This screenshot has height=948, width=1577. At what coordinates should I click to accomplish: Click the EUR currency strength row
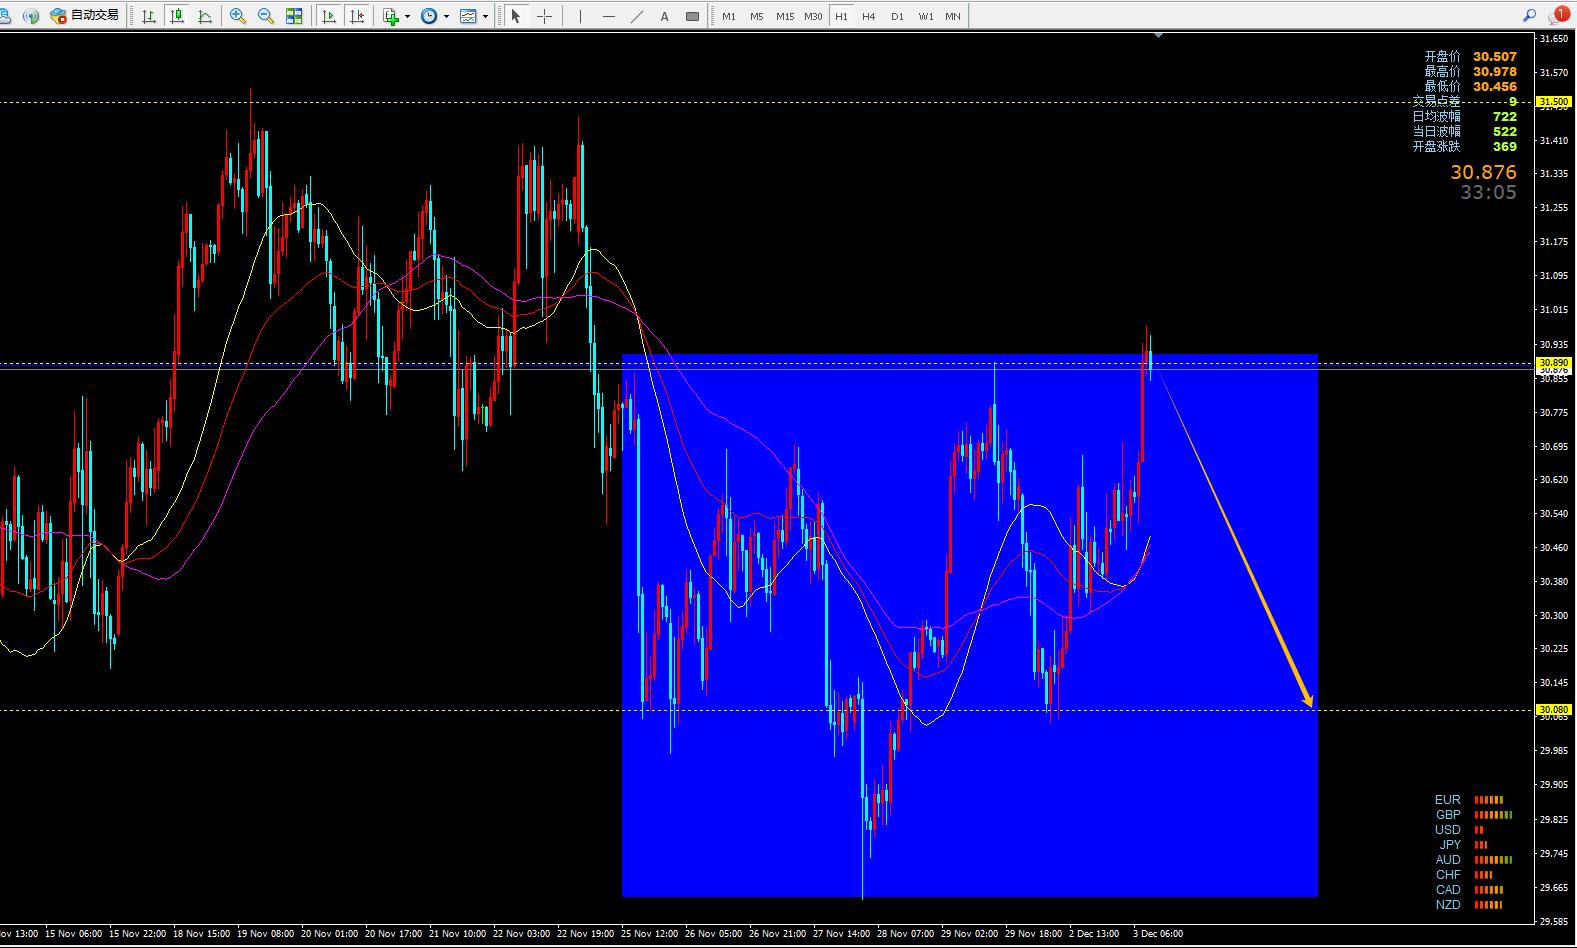point(1469,800)
